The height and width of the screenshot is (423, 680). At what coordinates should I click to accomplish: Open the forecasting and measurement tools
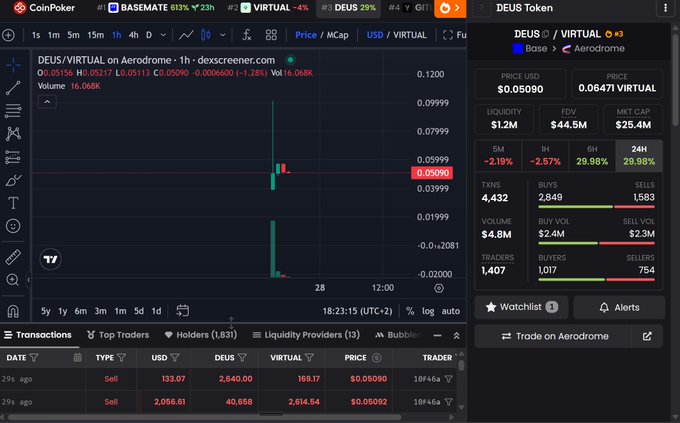coord(13,157)
